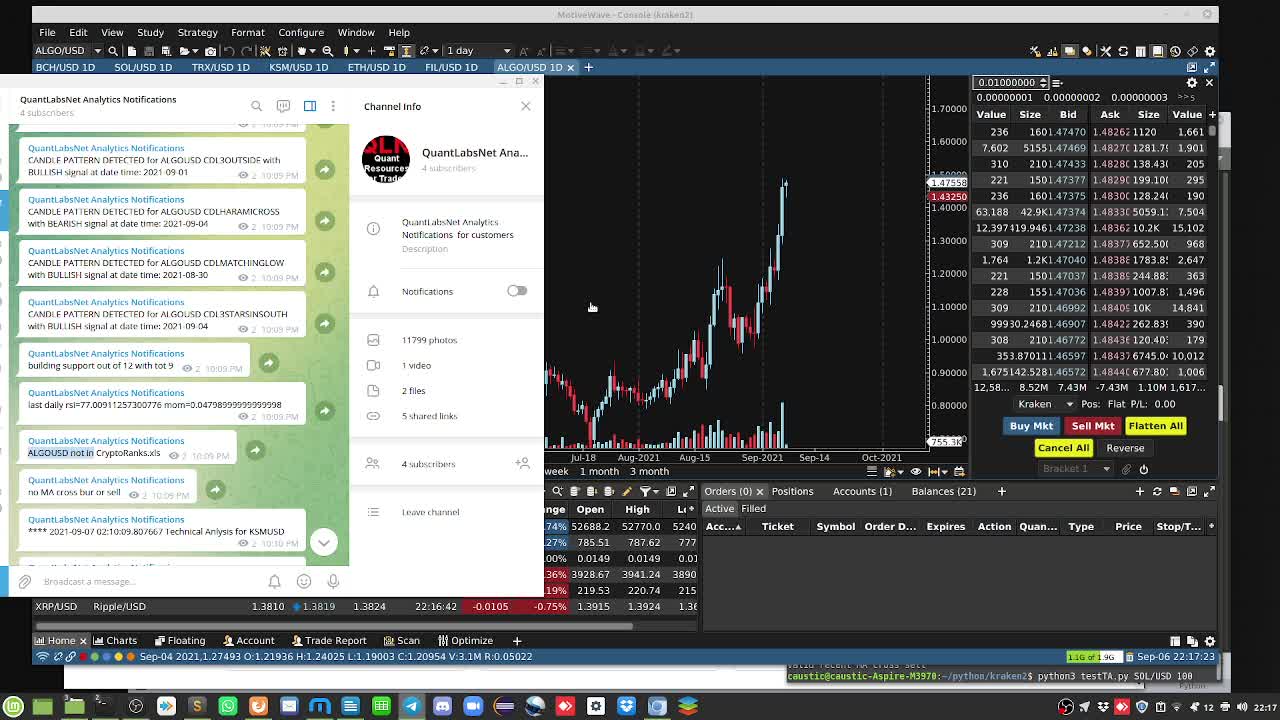
Task: Click the Flatten All button
Action: tap(1155, 426)
